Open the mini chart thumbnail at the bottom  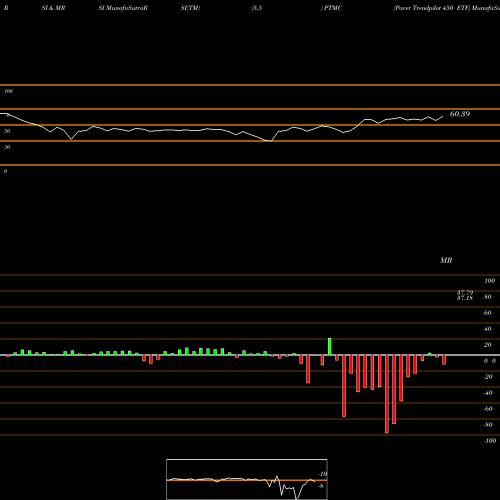(247, 479)
